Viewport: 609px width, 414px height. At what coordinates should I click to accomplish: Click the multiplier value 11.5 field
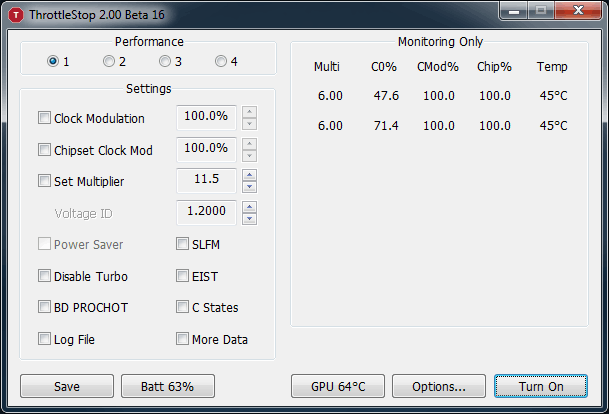[x=206, y=180]
